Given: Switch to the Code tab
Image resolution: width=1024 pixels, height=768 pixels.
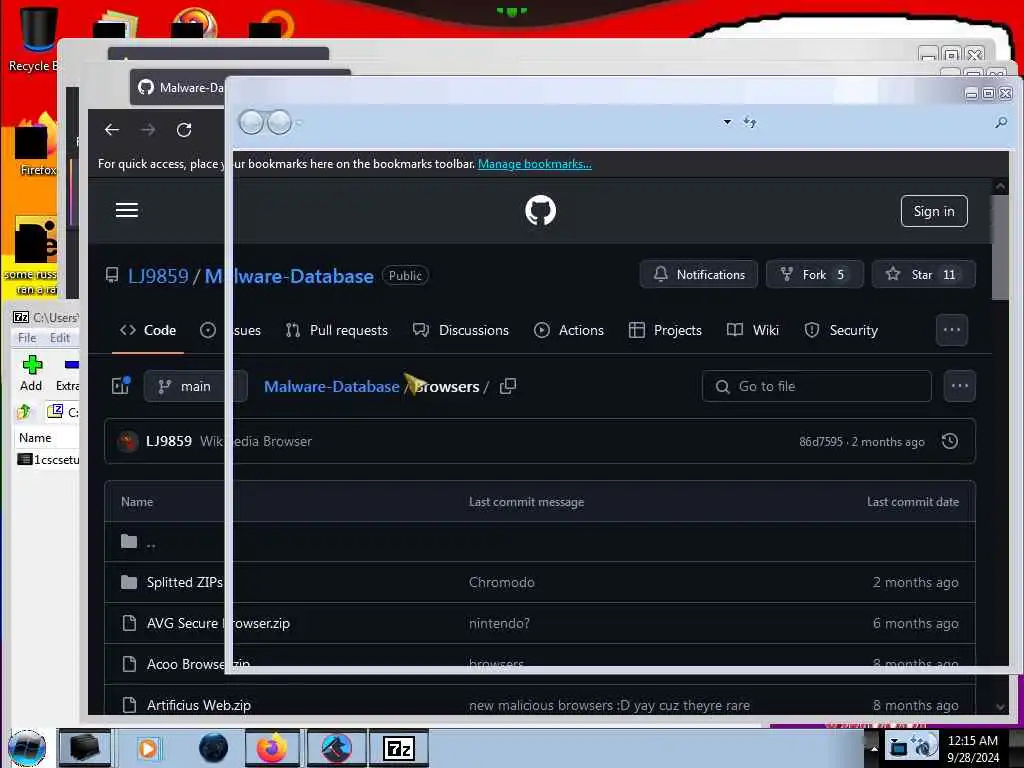Looking at the screenshot, I should 148,330.
